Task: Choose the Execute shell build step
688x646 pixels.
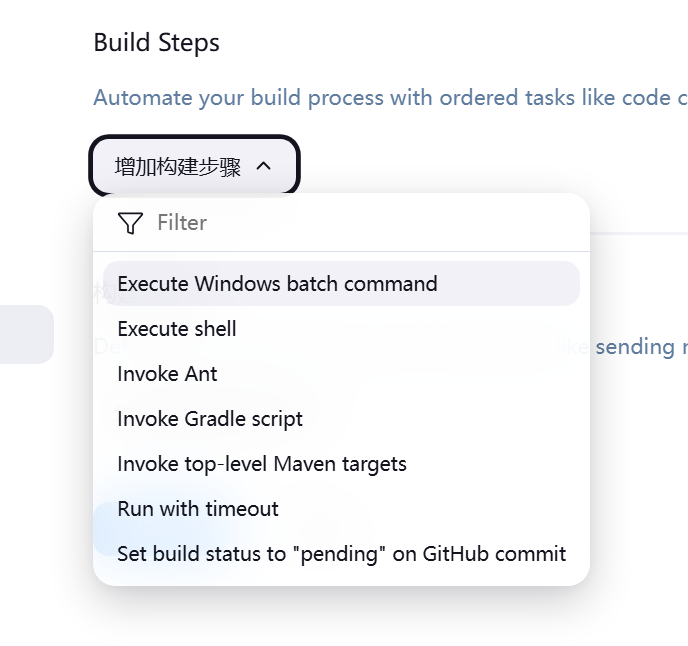Action: pyautogui.click(x=341, y=329)
